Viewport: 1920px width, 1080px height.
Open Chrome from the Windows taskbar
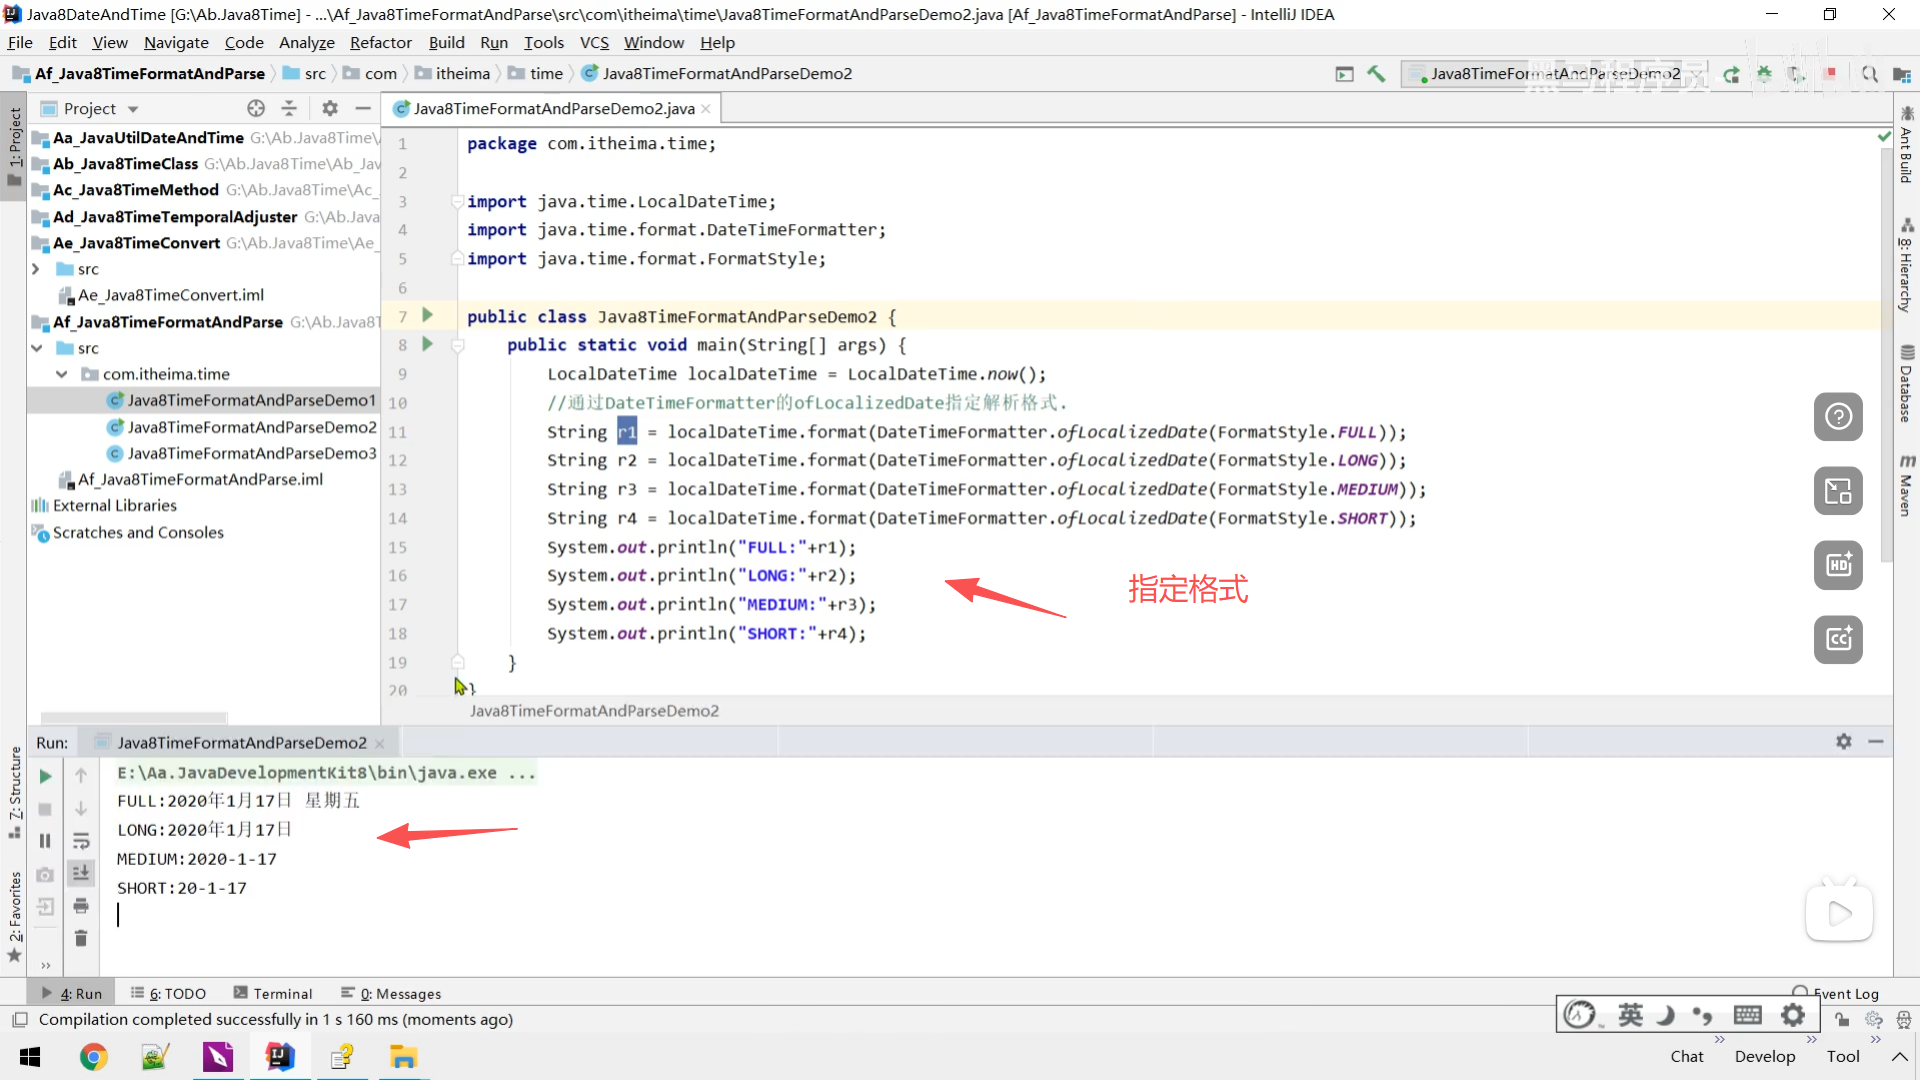(x=93, y=1057)
